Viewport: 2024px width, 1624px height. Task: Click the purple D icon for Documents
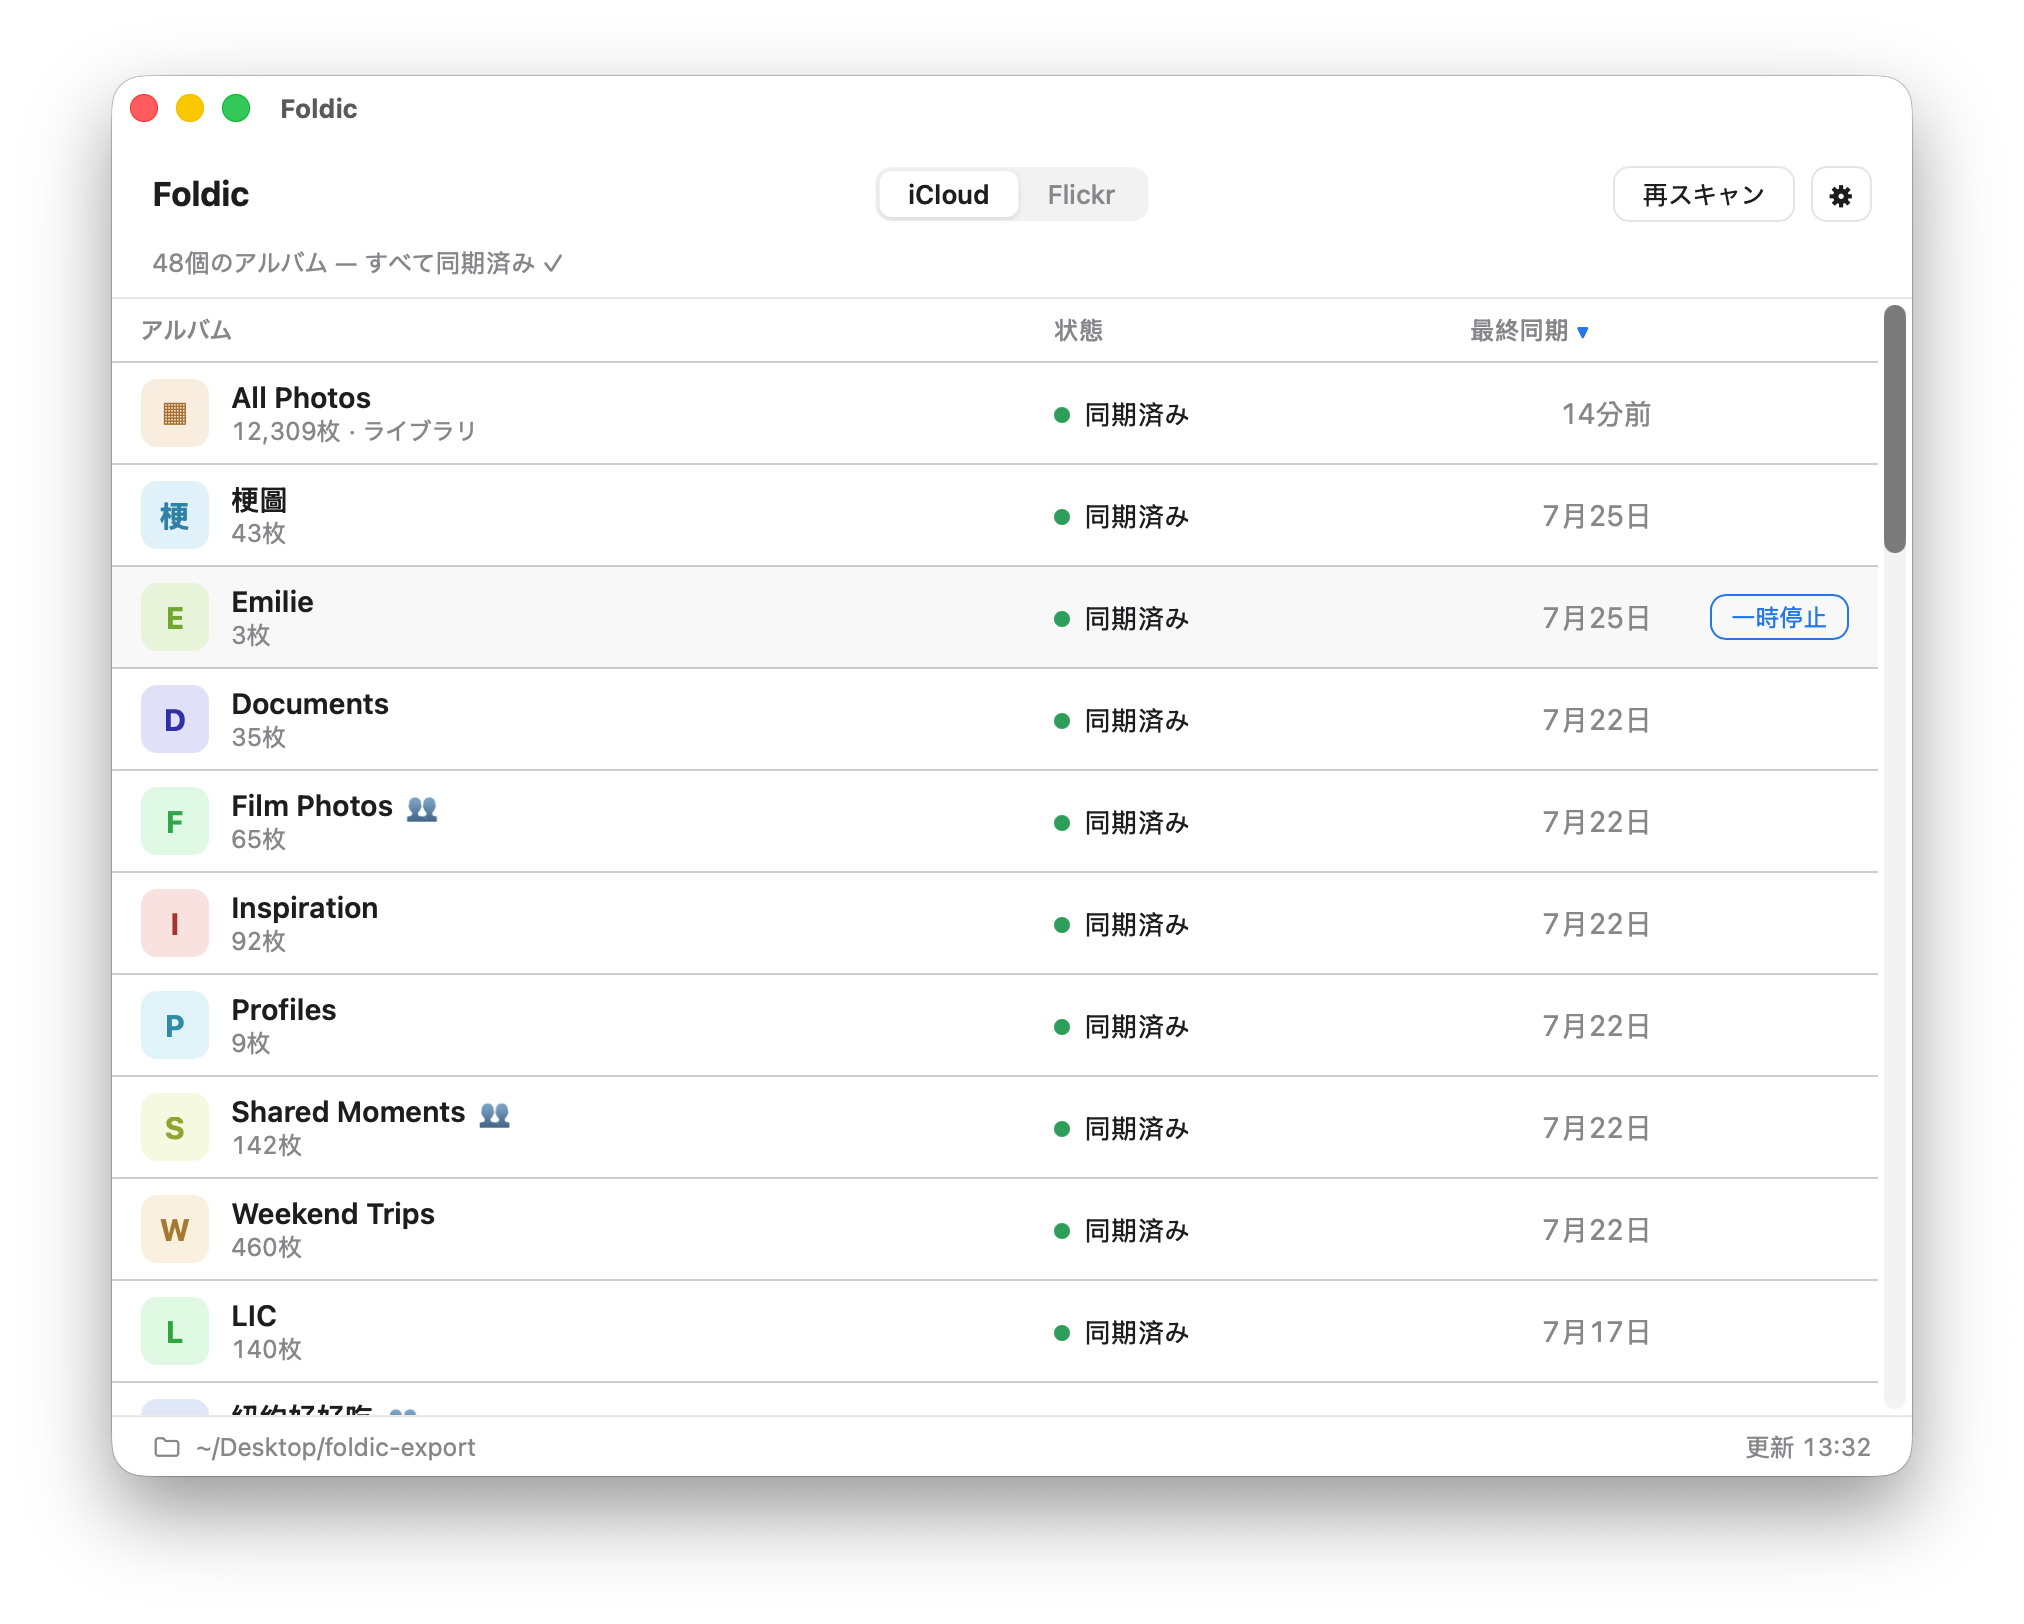coord(175,719)
